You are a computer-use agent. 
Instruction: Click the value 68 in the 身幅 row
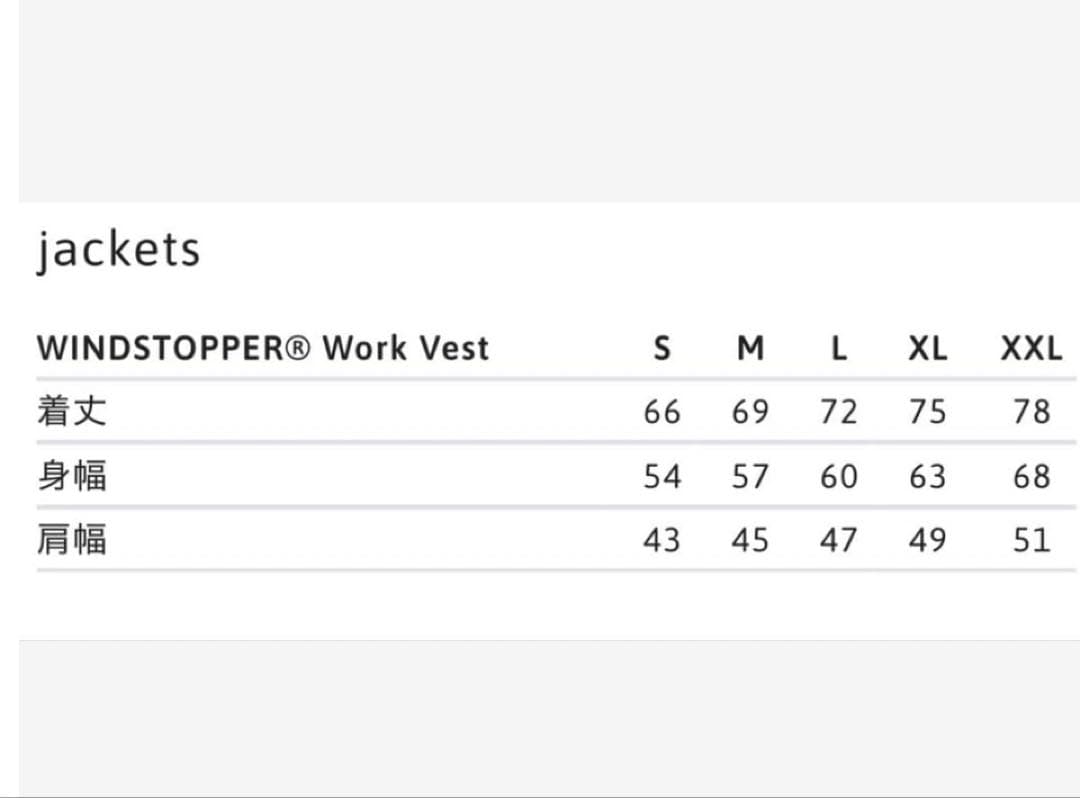click(x=1031, y=476)
